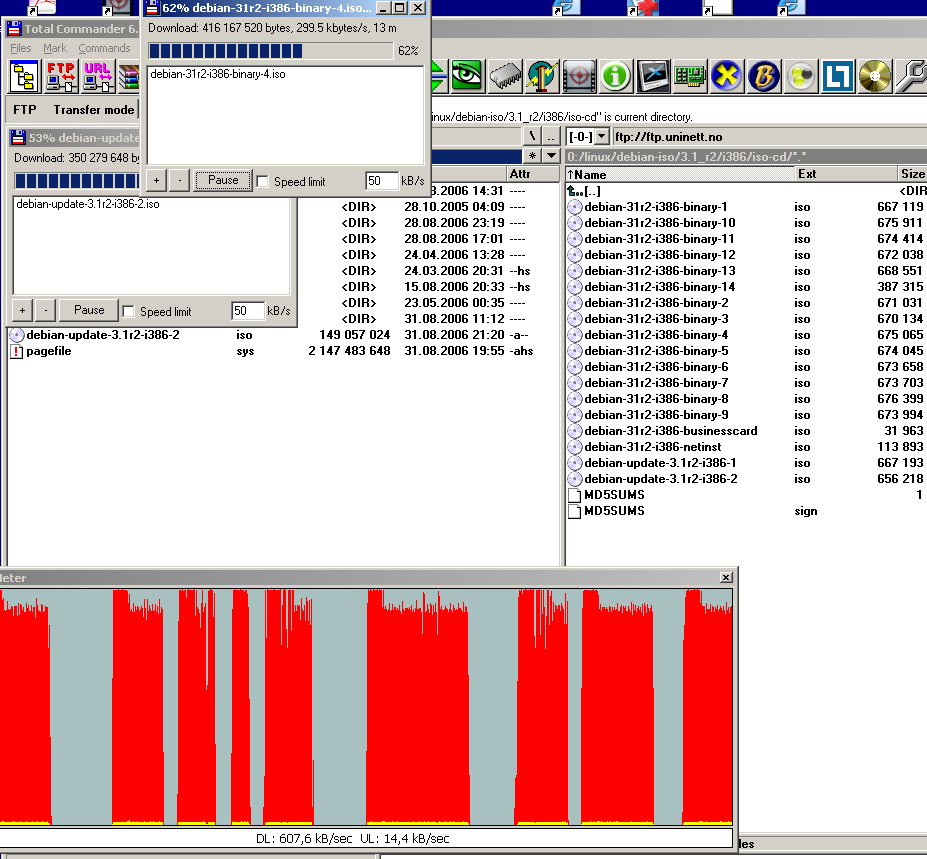Click the monitor with blue X icon

pos(653,76)
